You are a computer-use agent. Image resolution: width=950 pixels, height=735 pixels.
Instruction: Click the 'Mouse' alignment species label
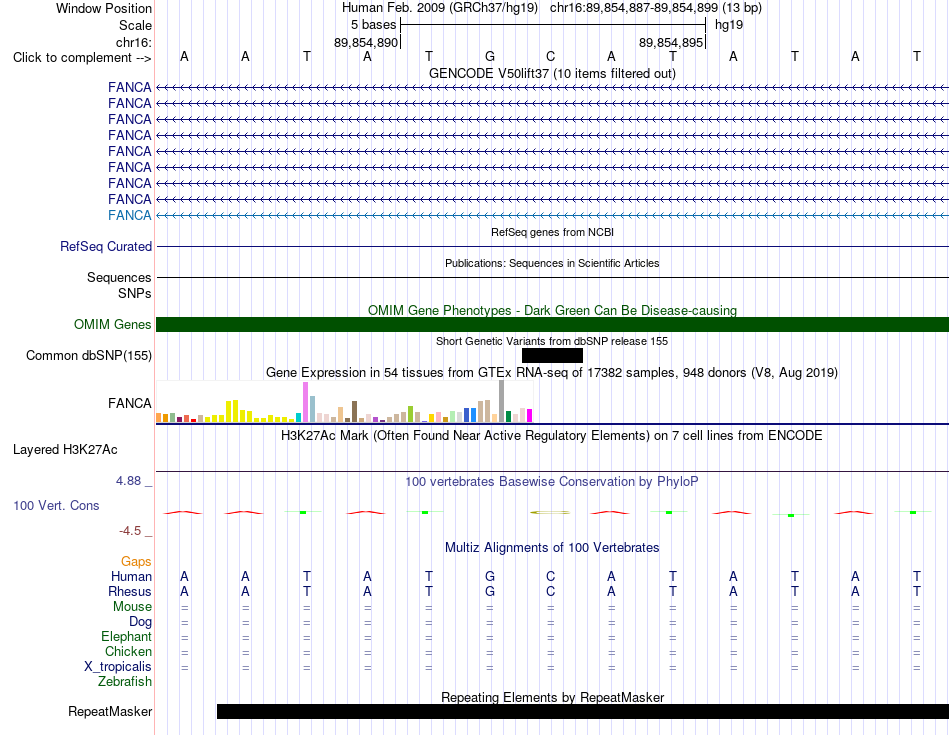tap(132, 607)
